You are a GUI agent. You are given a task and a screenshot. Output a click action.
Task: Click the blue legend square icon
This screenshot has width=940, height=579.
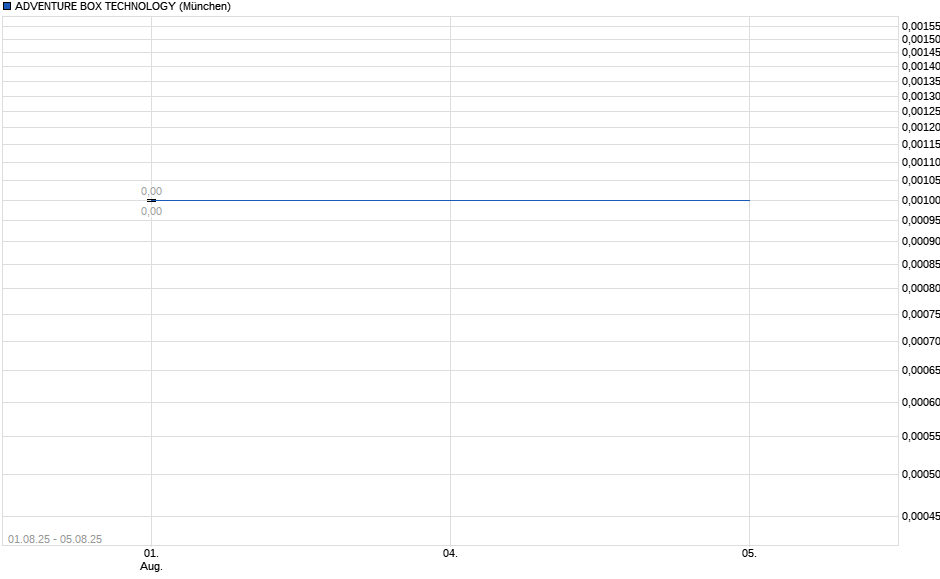tap(8, 7)
